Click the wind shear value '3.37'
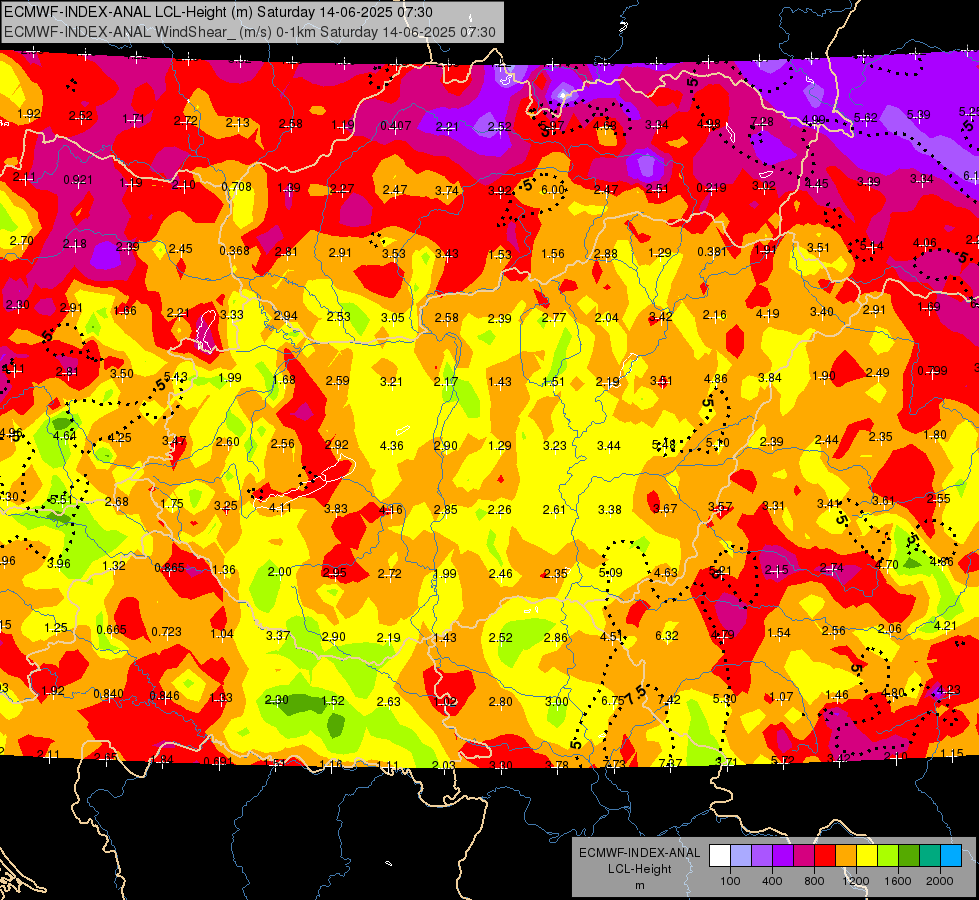The width and height of the screenshot is (979, 900). tap(278, 636)
